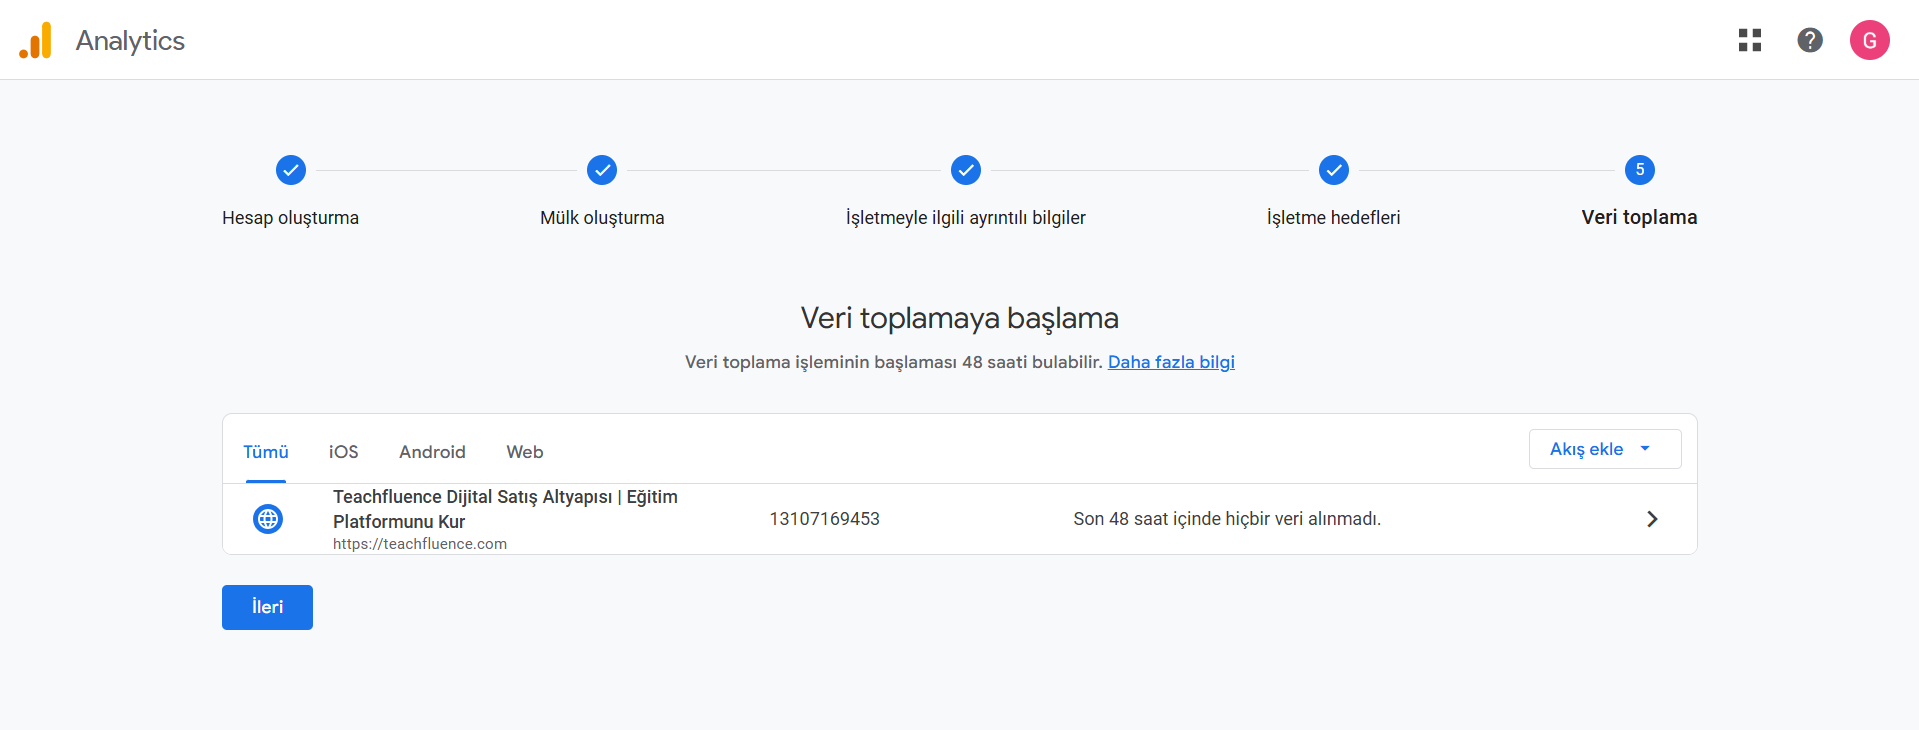Switch to the iOS tab
The width and height of the screenshot is (1919, 730).
(x=343, y=452)
